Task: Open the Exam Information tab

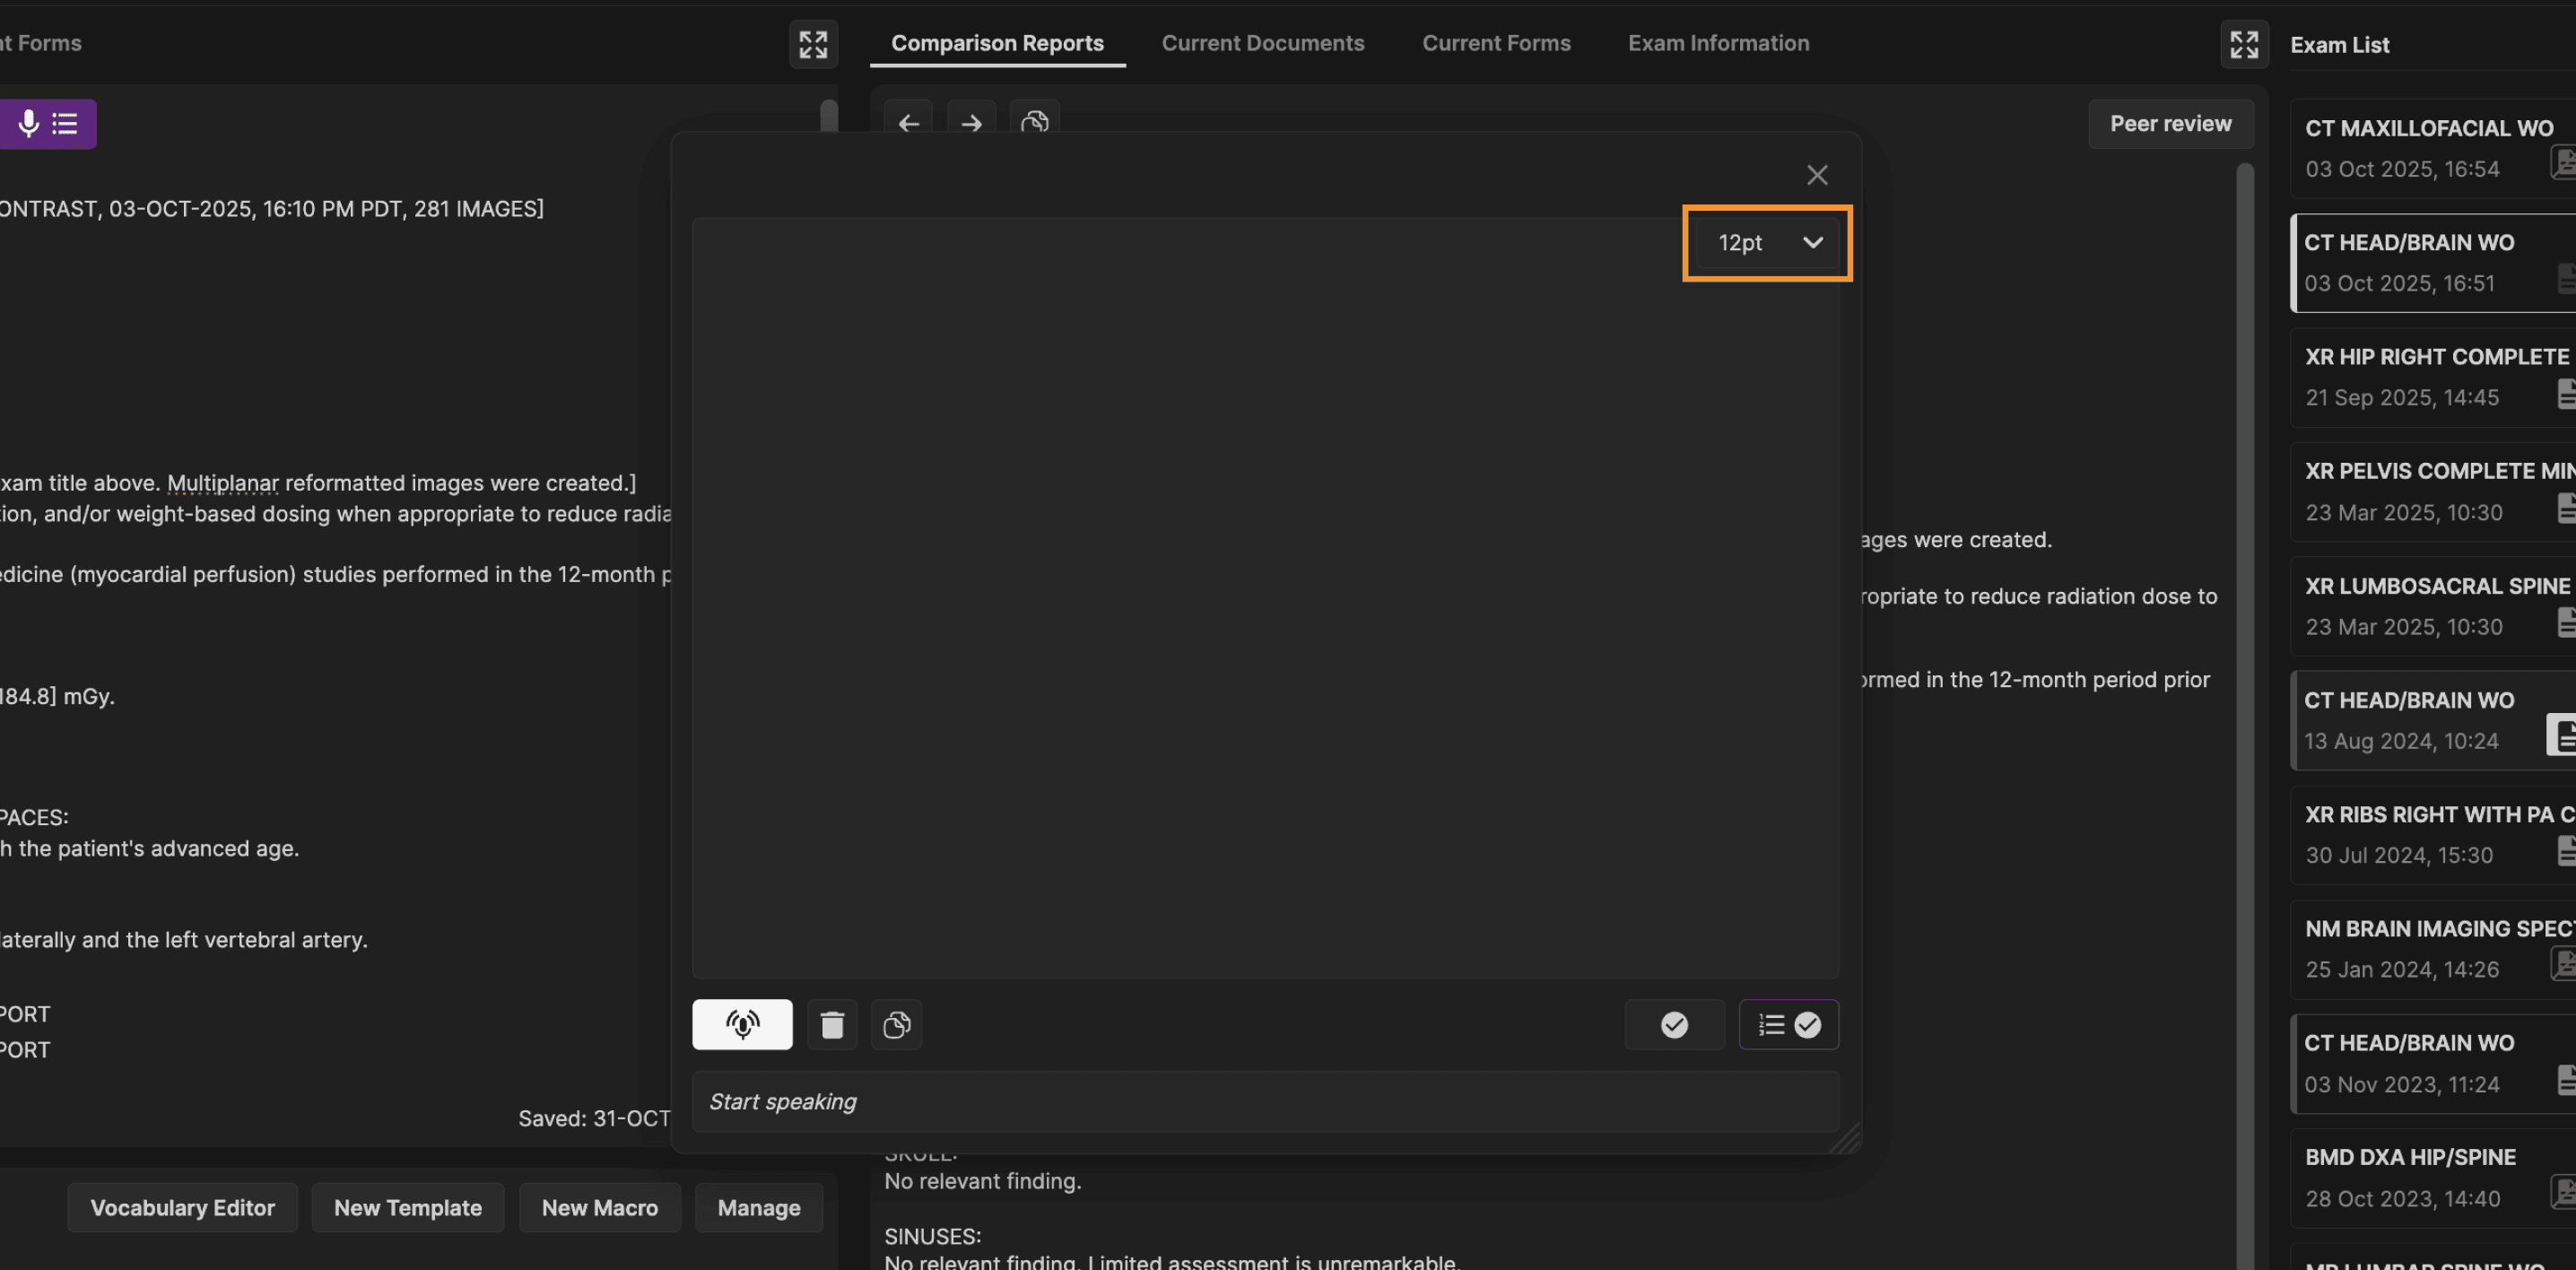Action: click(1717, 43)
